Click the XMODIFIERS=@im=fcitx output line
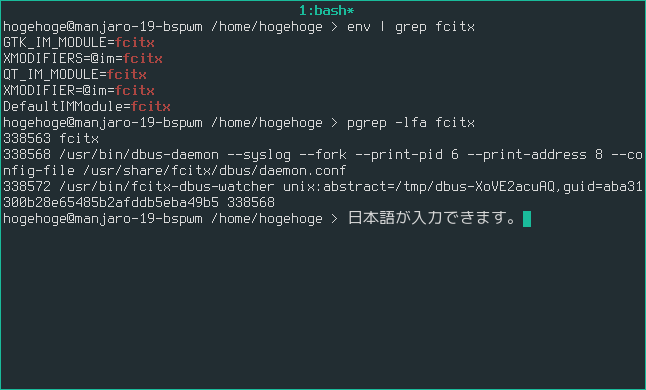 coord(83,58)
